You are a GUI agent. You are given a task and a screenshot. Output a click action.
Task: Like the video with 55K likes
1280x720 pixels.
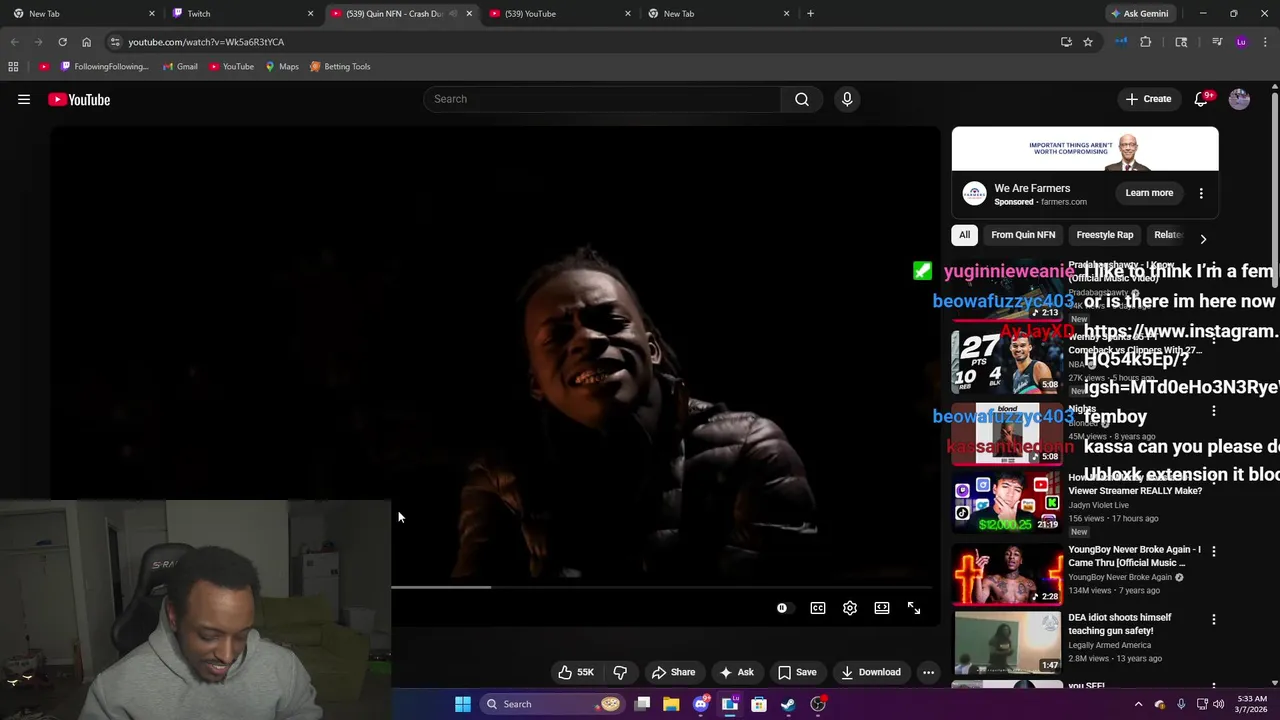click(x=576, y=672)
